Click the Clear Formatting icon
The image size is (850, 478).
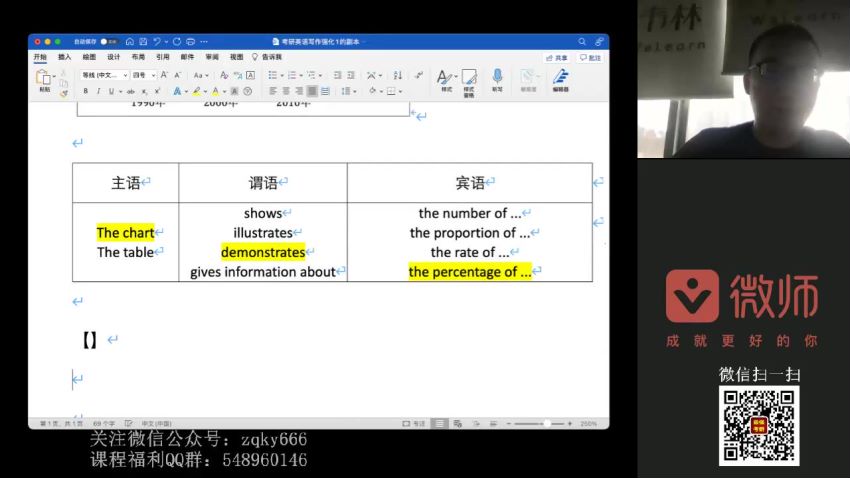(224, 75)
